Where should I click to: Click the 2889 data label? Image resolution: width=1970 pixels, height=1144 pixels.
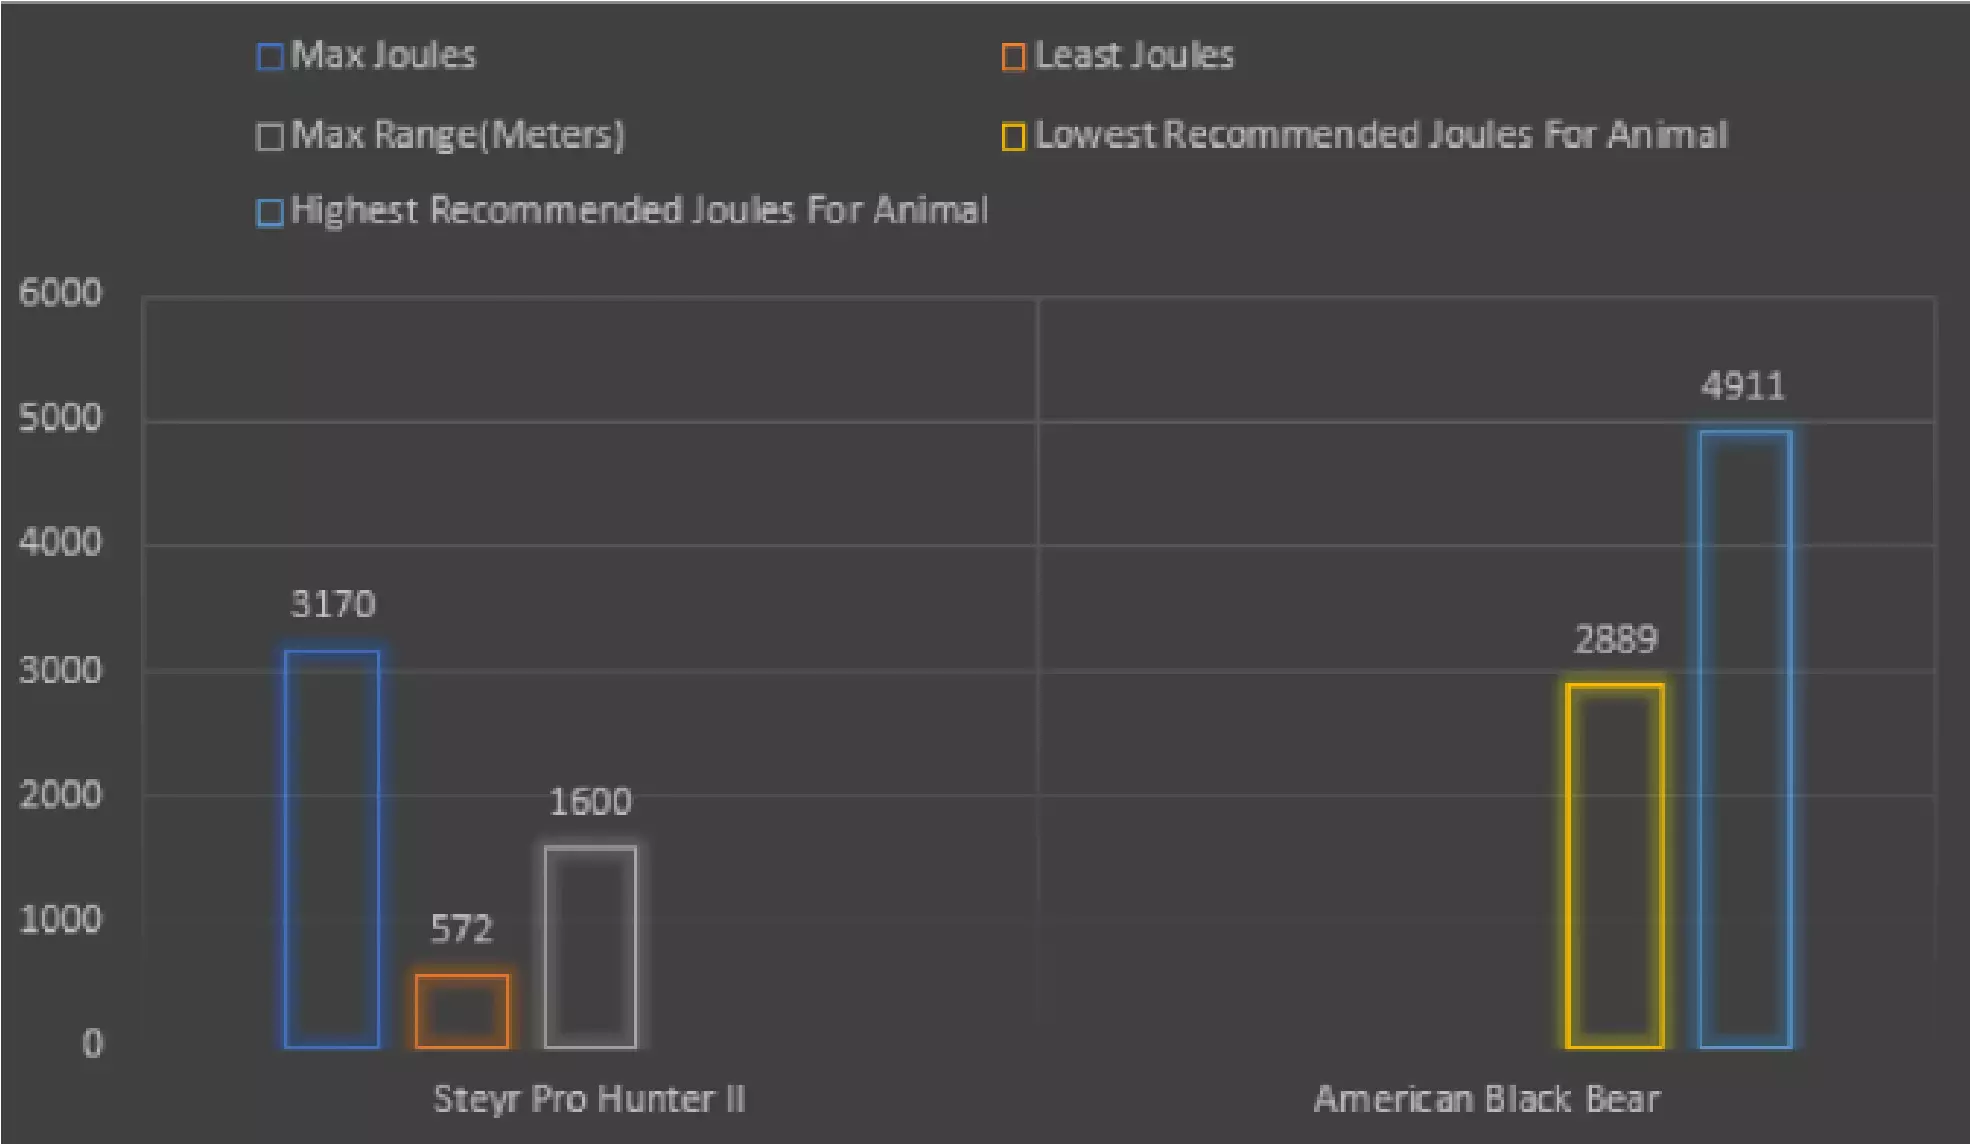[x=1615, y=639]
